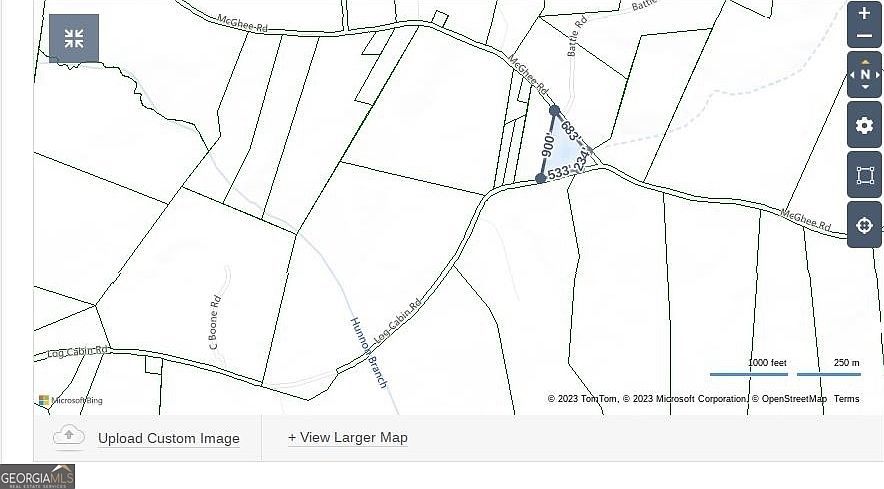884x489 pixels.
Task: Zoom out with the minus button
Action: click(864, 36)
